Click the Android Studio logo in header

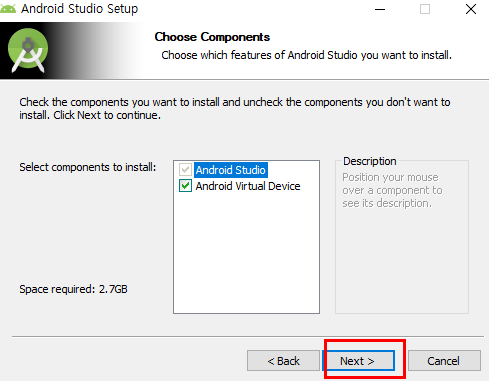(x=28, y=50)
